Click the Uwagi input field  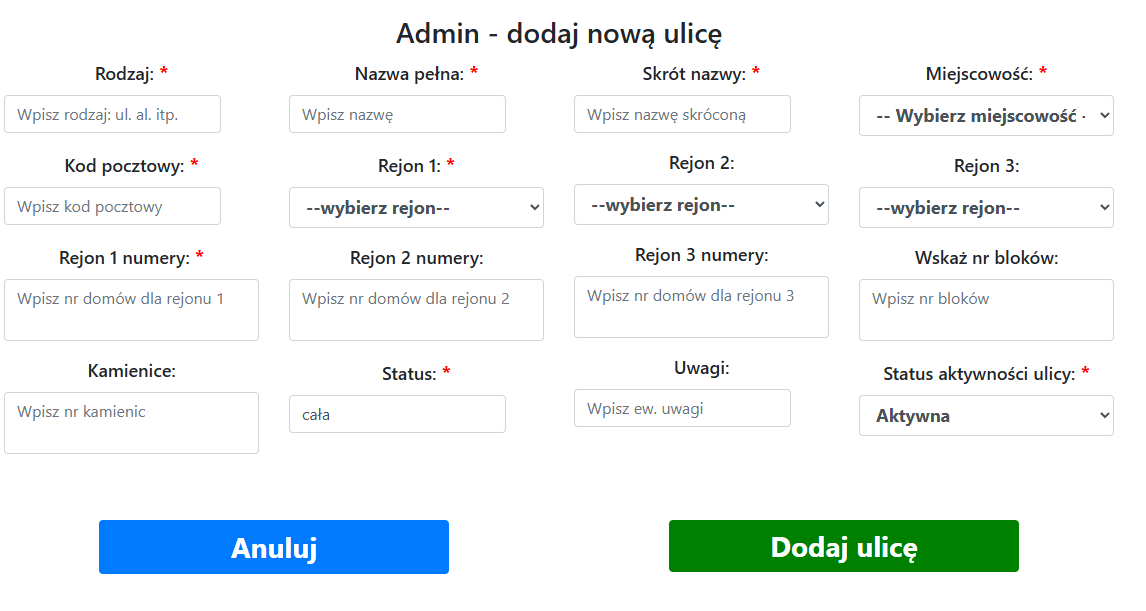(681, 407)
